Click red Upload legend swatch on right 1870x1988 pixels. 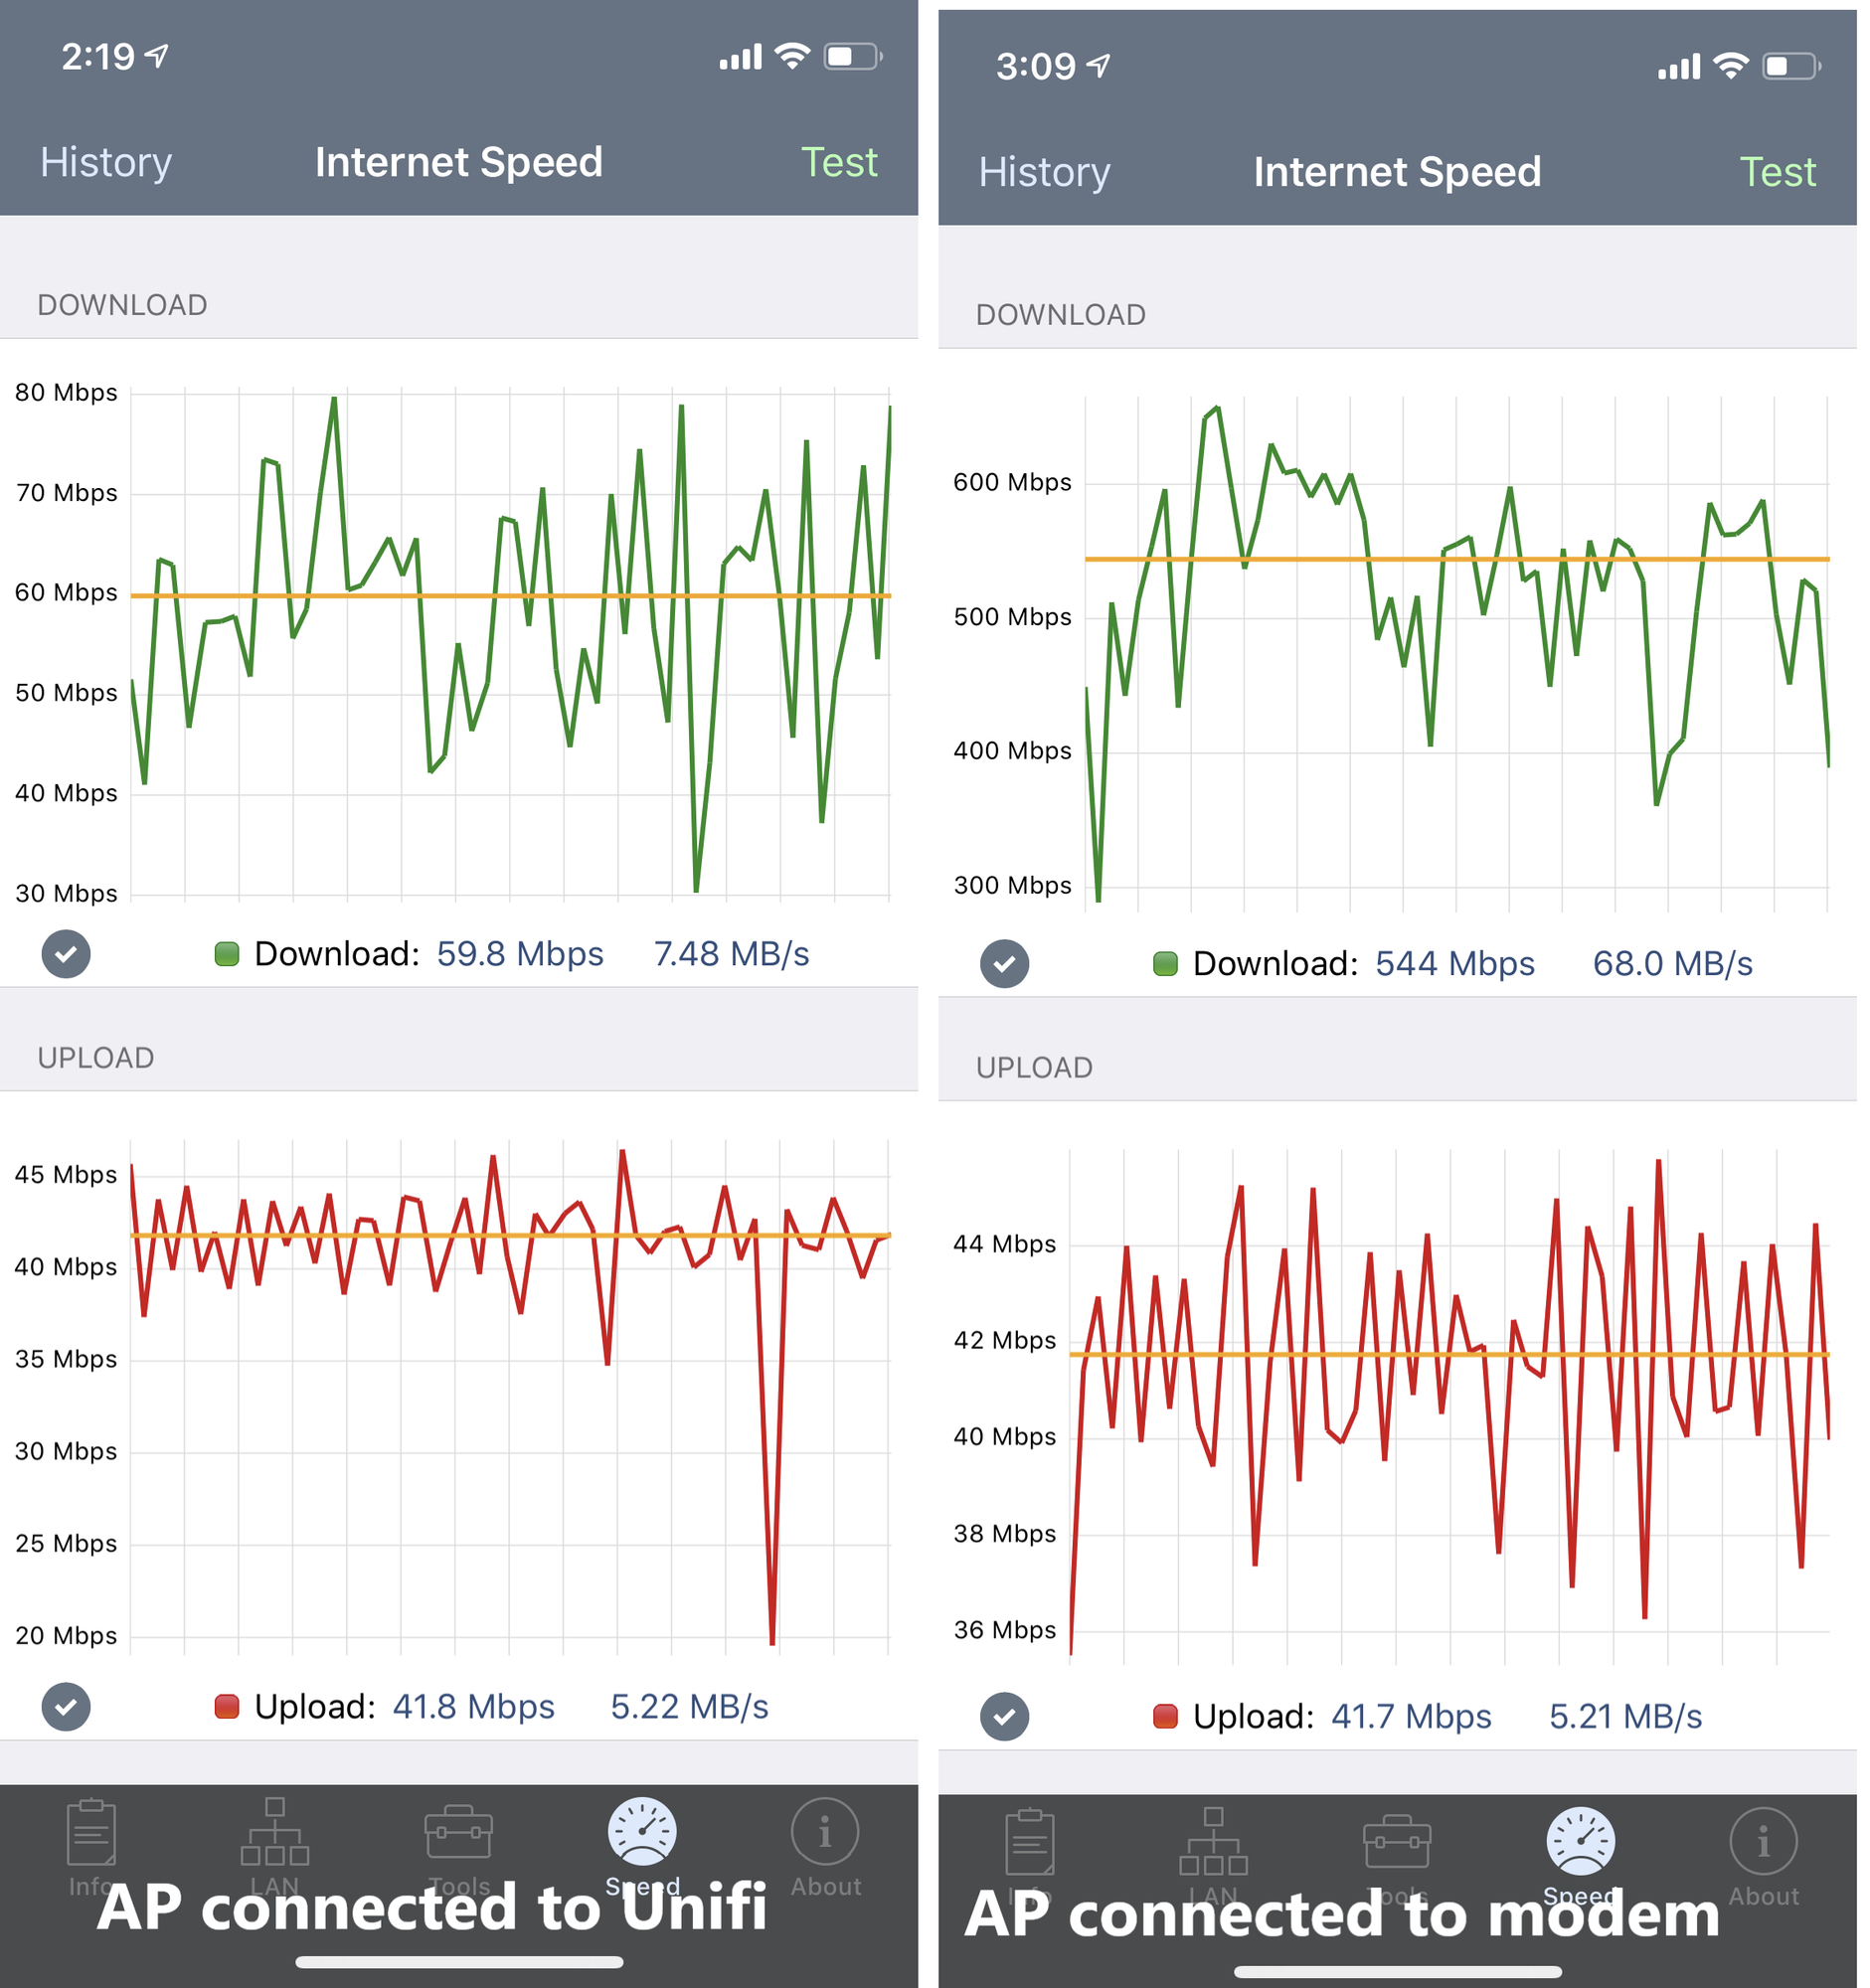pyautogui.click(x=1166, y=1718)
